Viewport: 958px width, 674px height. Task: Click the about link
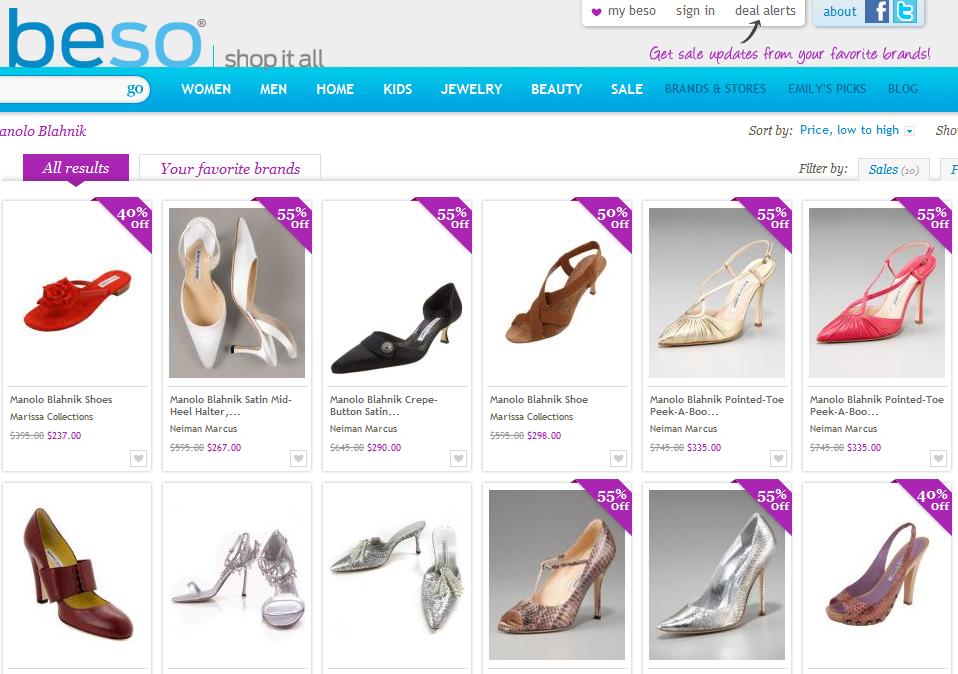tap(839, 12)
